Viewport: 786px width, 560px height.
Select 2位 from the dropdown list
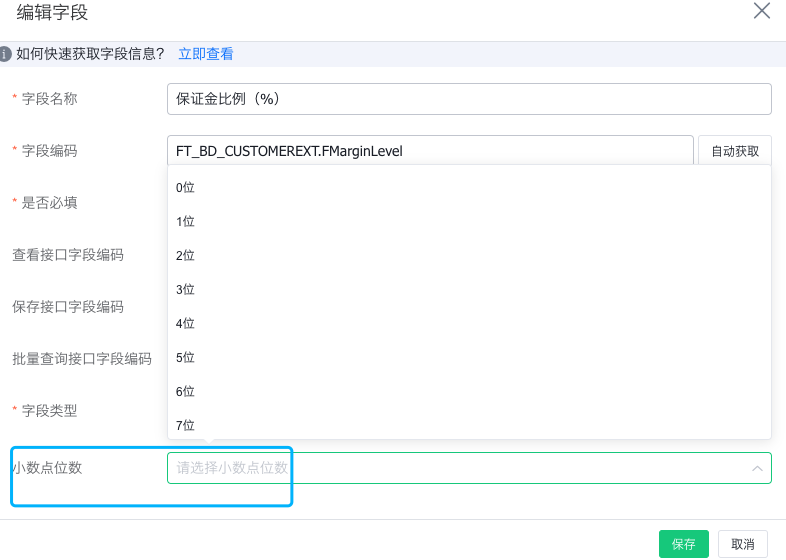point(469,256)
